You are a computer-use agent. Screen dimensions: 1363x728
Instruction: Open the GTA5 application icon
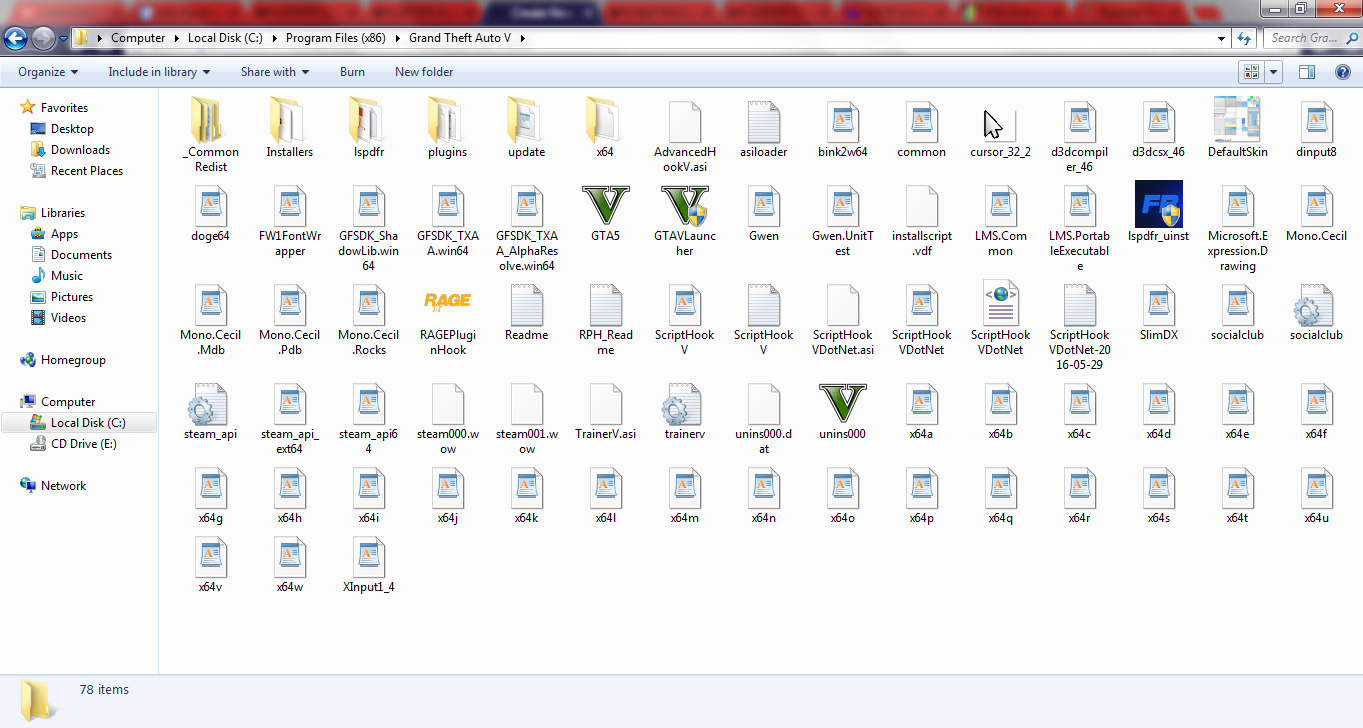[605, 206]
